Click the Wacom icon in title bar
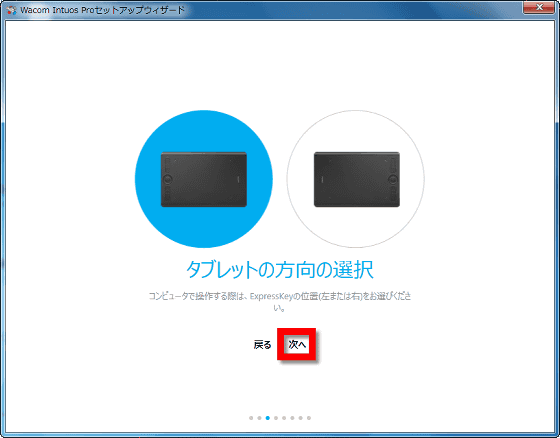This screenshot has width=560, height=438. tap(11, 10)
